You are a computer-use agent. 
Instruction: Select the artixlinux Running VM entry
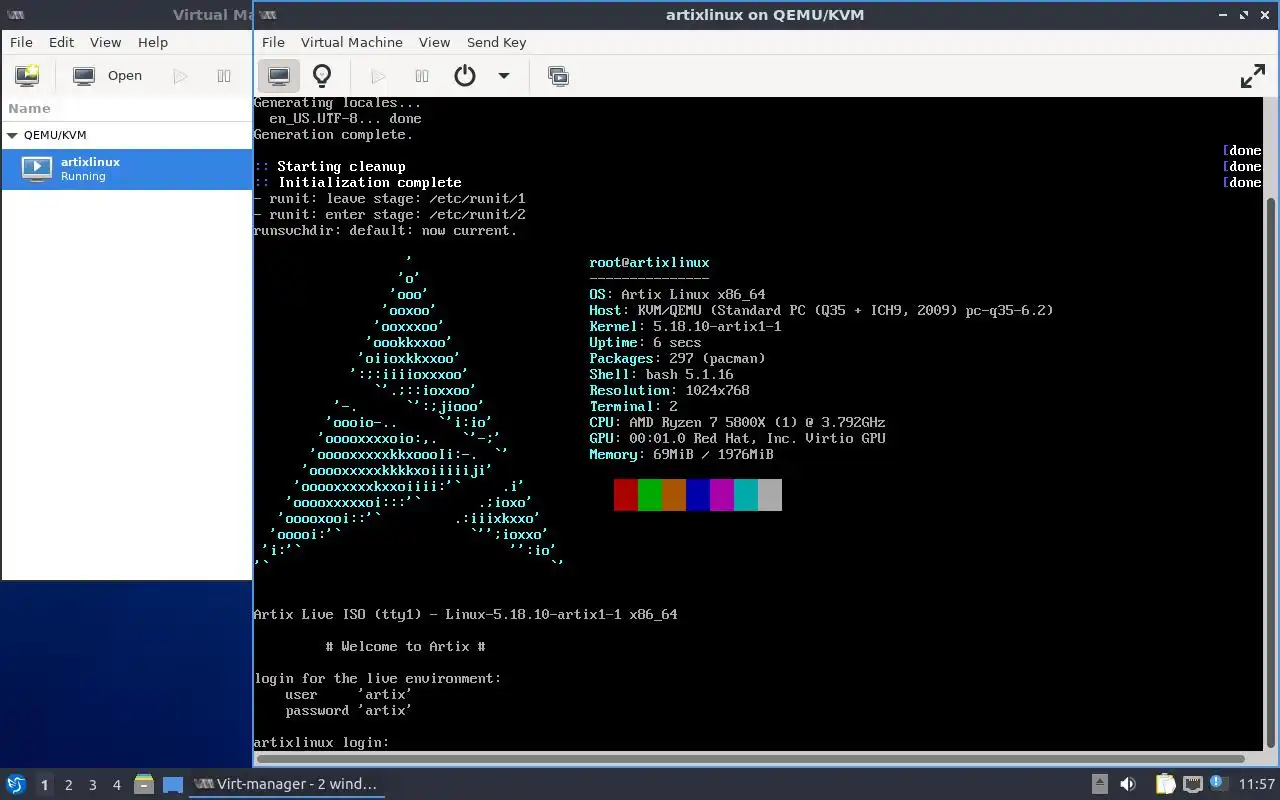(x=126, y=169)
